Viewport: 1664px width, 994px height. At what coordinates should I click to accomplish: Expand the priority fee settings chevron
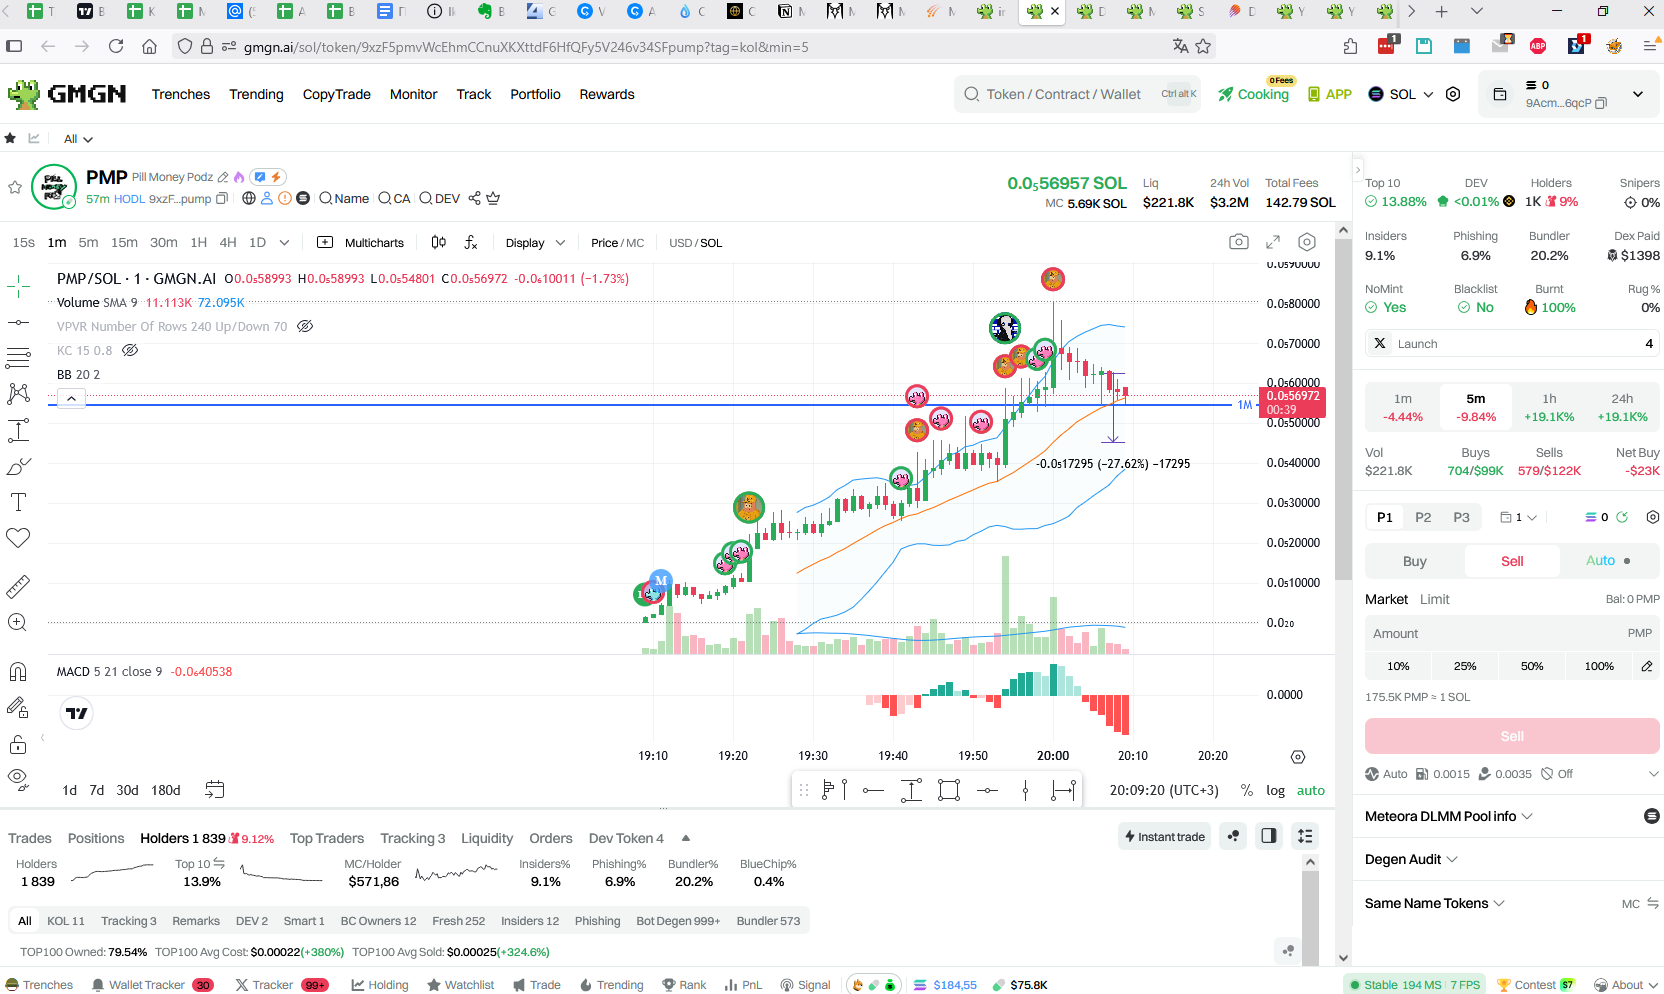1653,774
